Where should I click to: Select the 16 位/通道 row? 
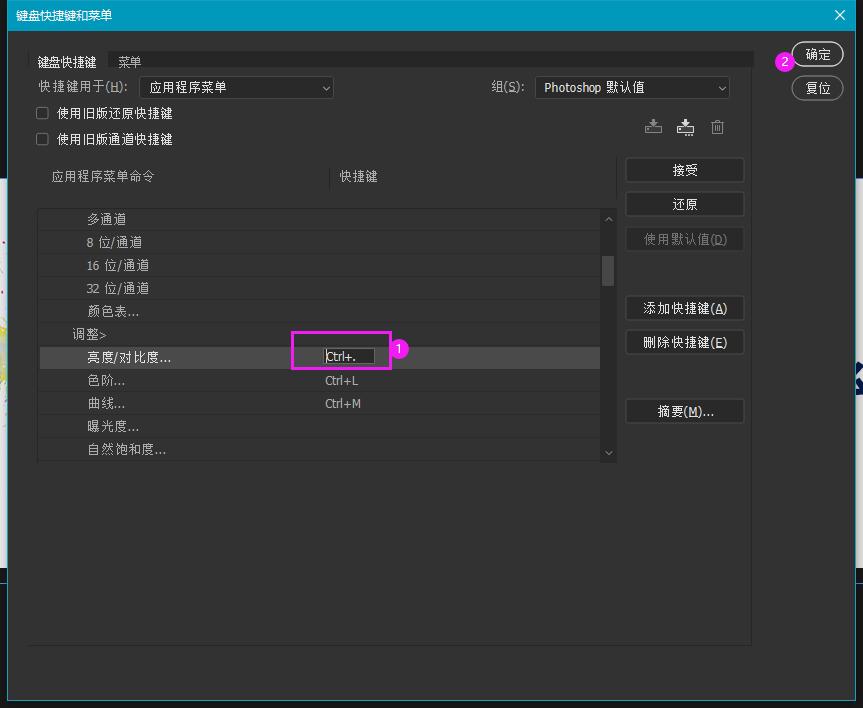tap(320, 265)
